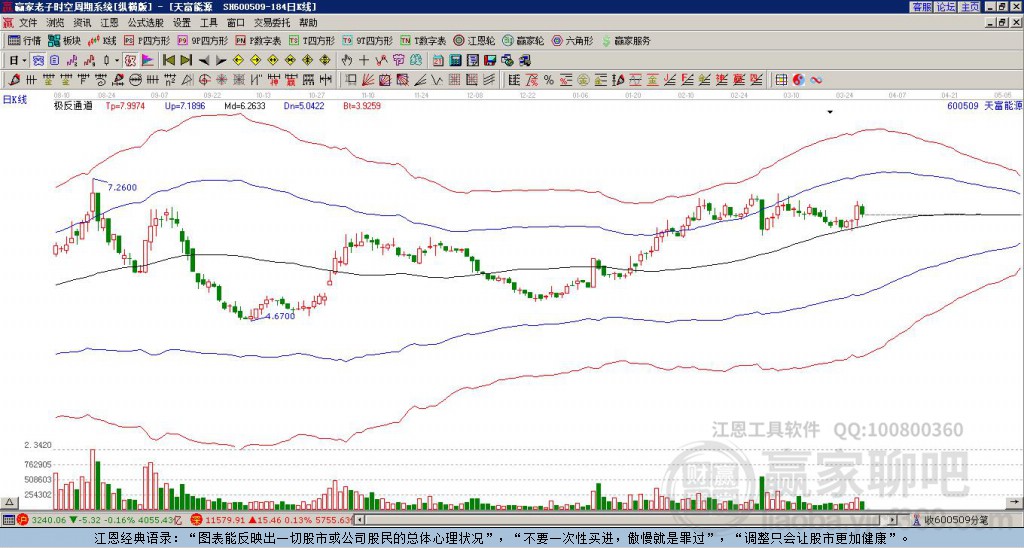Click the Gann fan lines icon

368,80
